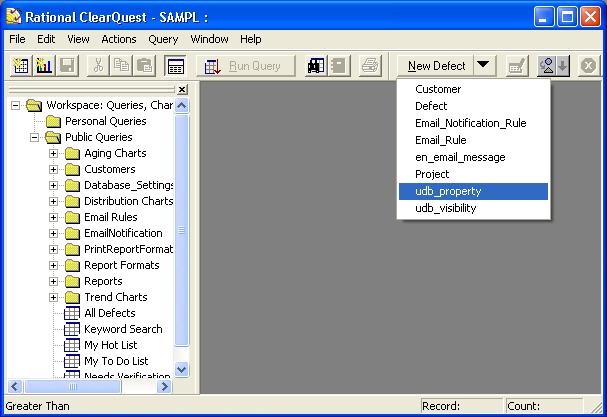Choose Email_Rule from the record type list

pyautogui.click(x=473, y=140)
